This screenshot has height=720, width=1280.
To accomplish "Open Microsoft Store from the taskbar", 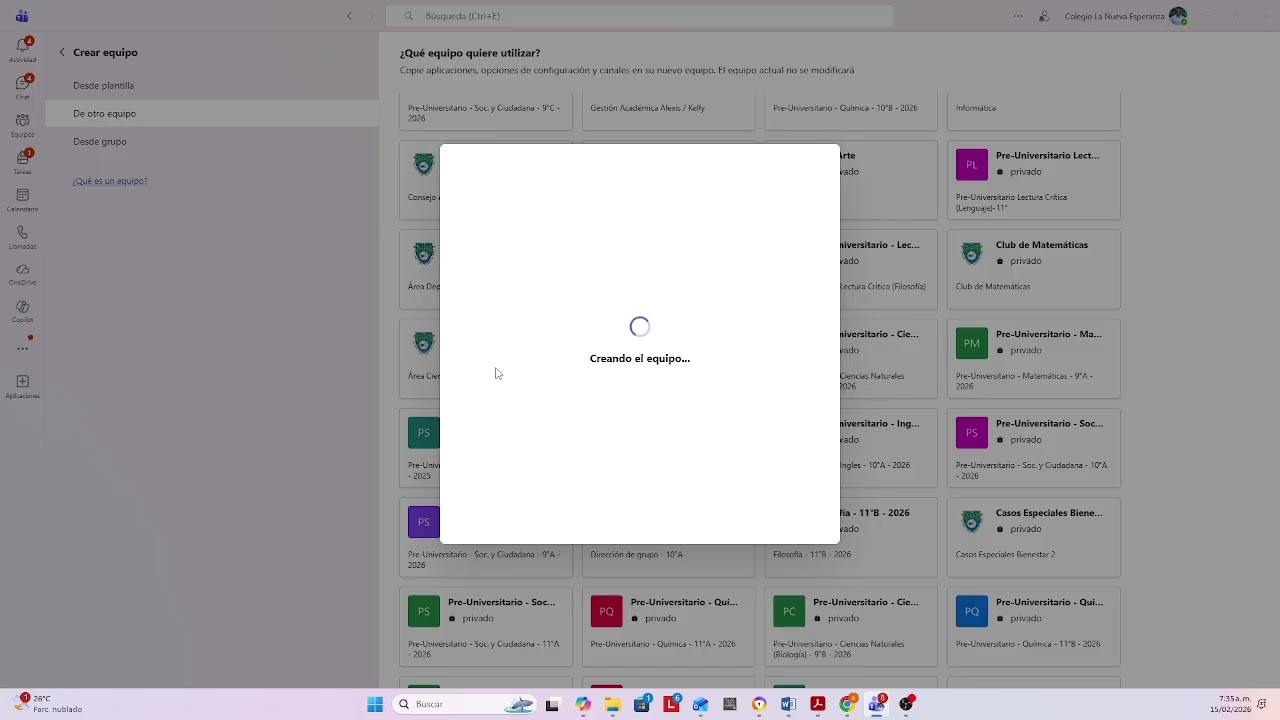I will pos(642,704).
